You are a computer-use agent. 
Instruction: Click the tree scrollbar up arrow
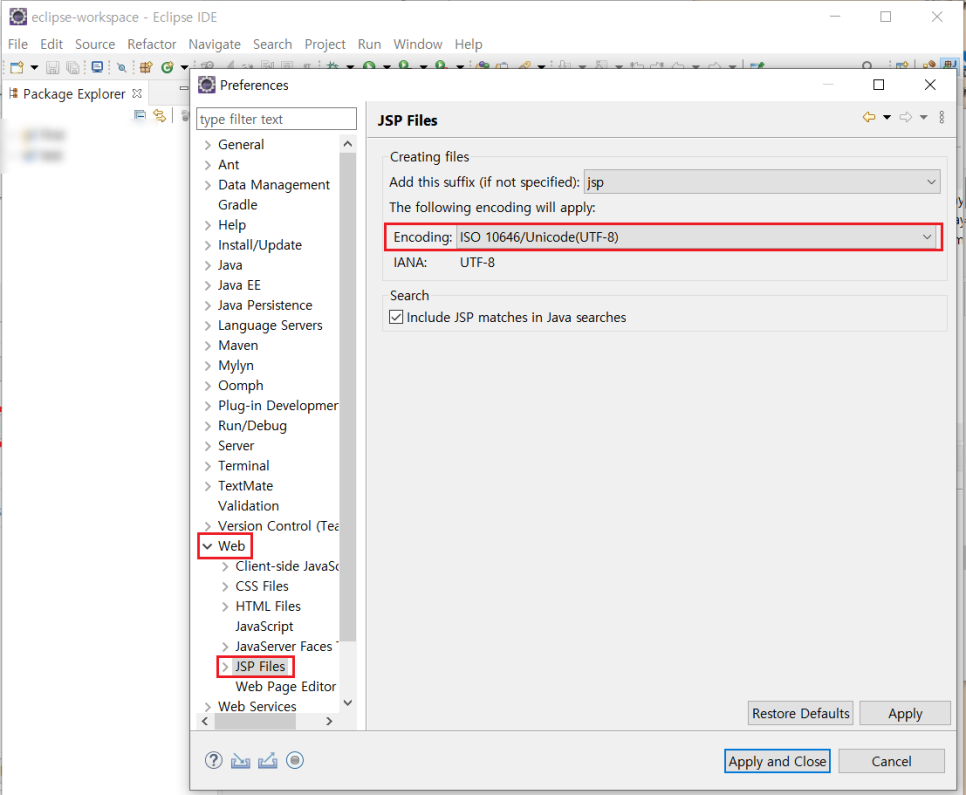(x=347, y=144)
